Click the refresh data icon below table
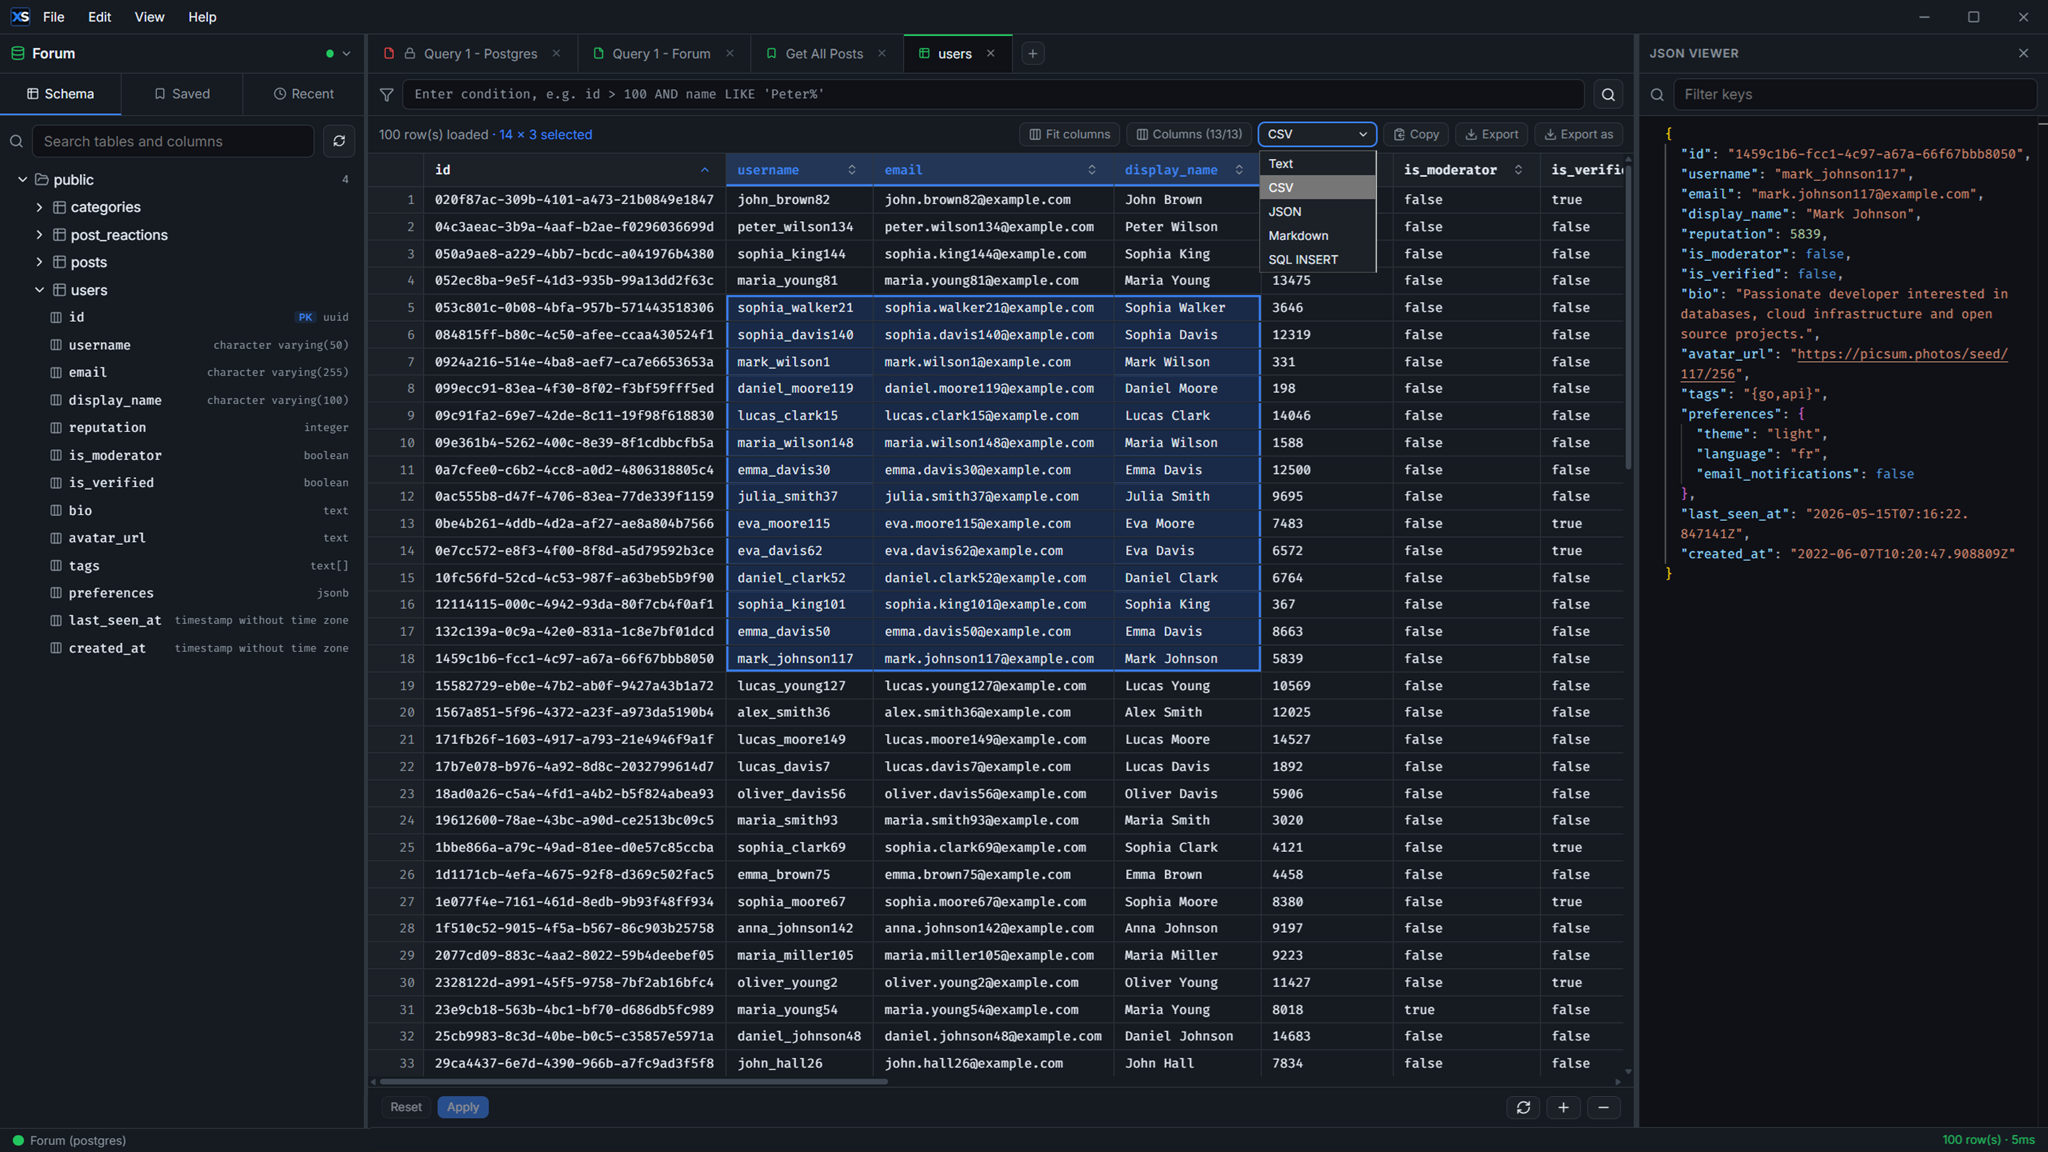Viewport: 2048px width, 1152px height. pos(1523,1107)
